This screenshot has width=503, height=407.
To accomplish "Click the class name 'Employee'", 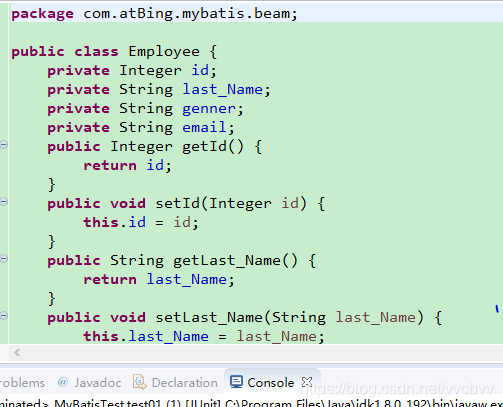I will tap(164, 52).
